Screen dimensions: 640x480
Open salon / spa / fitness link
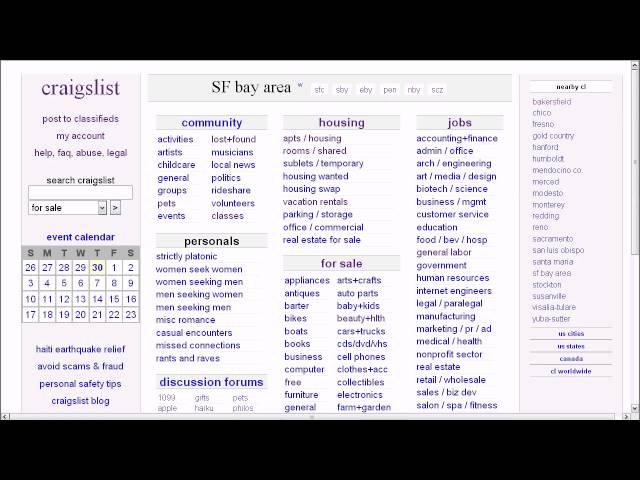[x=457, y=405]
